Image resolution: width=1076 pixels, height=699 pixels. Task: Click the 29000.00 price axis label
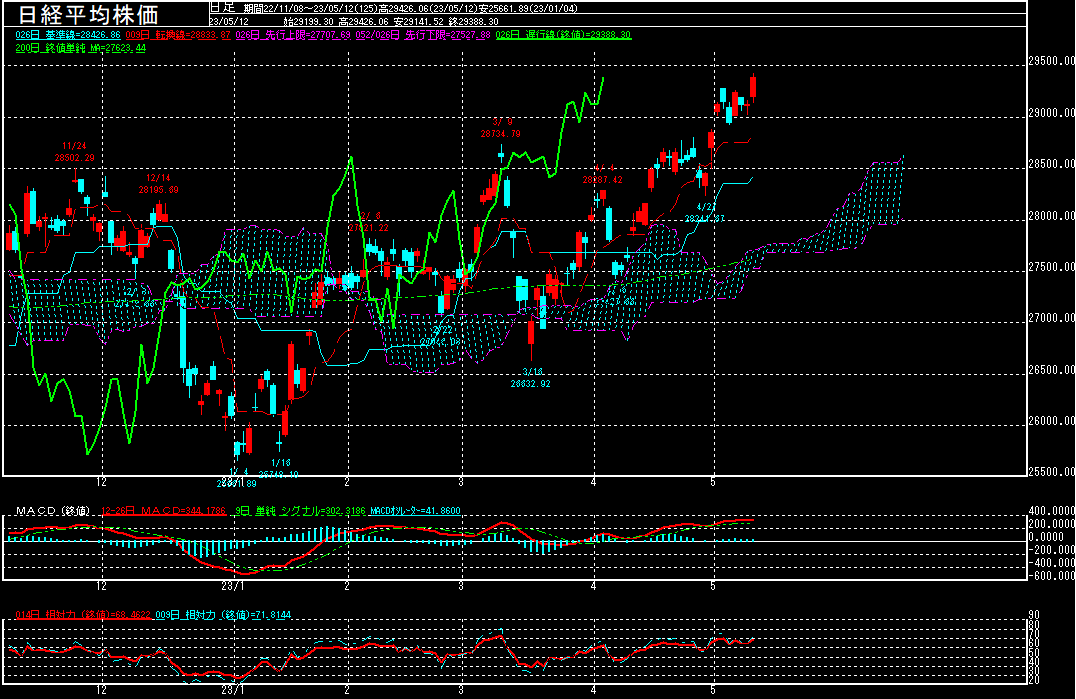click(x=1051, y=112)
